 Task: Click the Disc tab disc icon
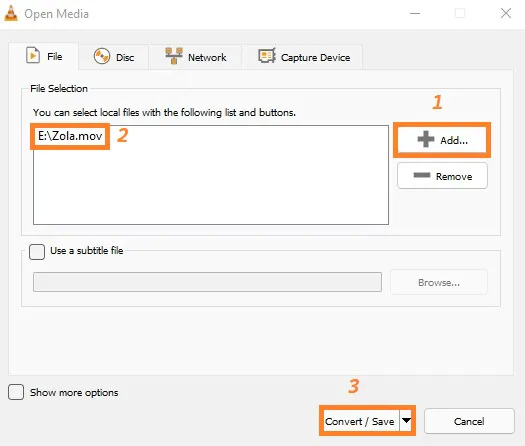[102, 56]
